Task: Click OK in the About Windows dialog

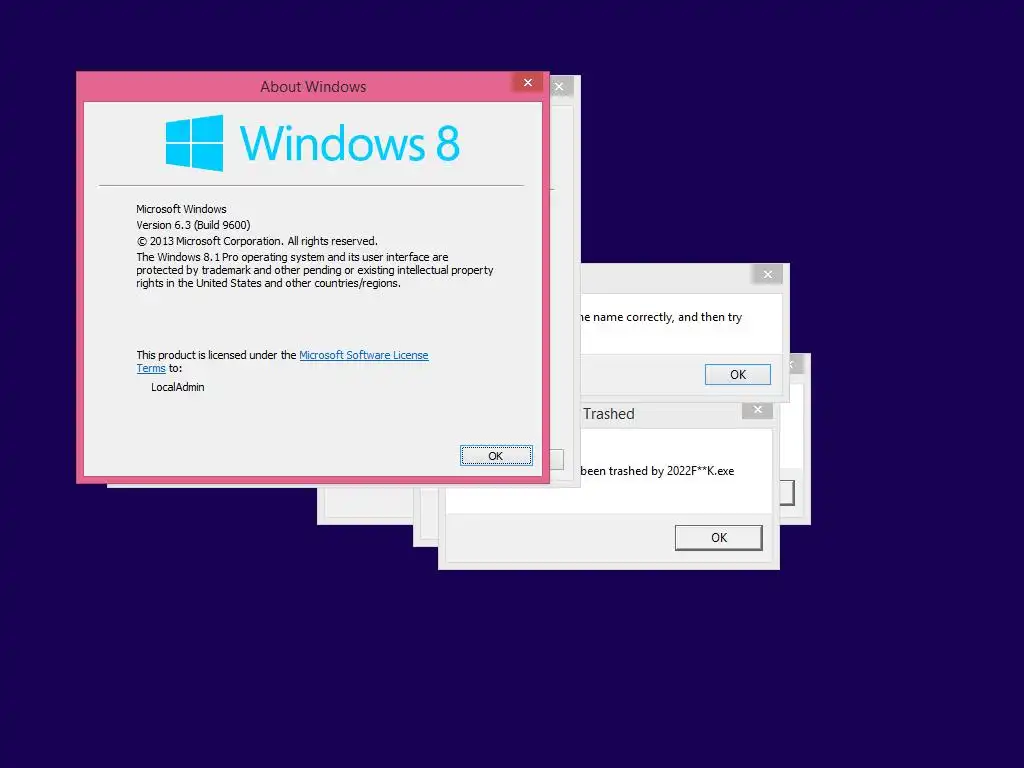Action: (496, 456)
